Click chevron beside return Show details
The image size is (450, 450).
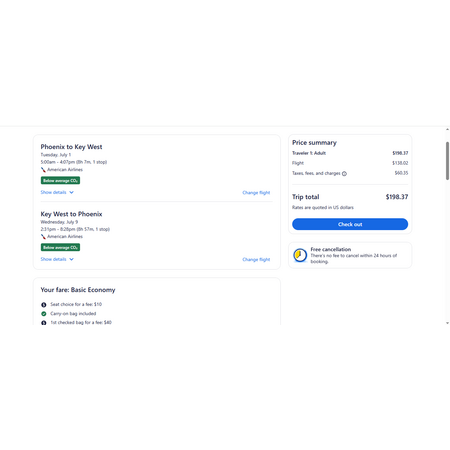(71, 259)
